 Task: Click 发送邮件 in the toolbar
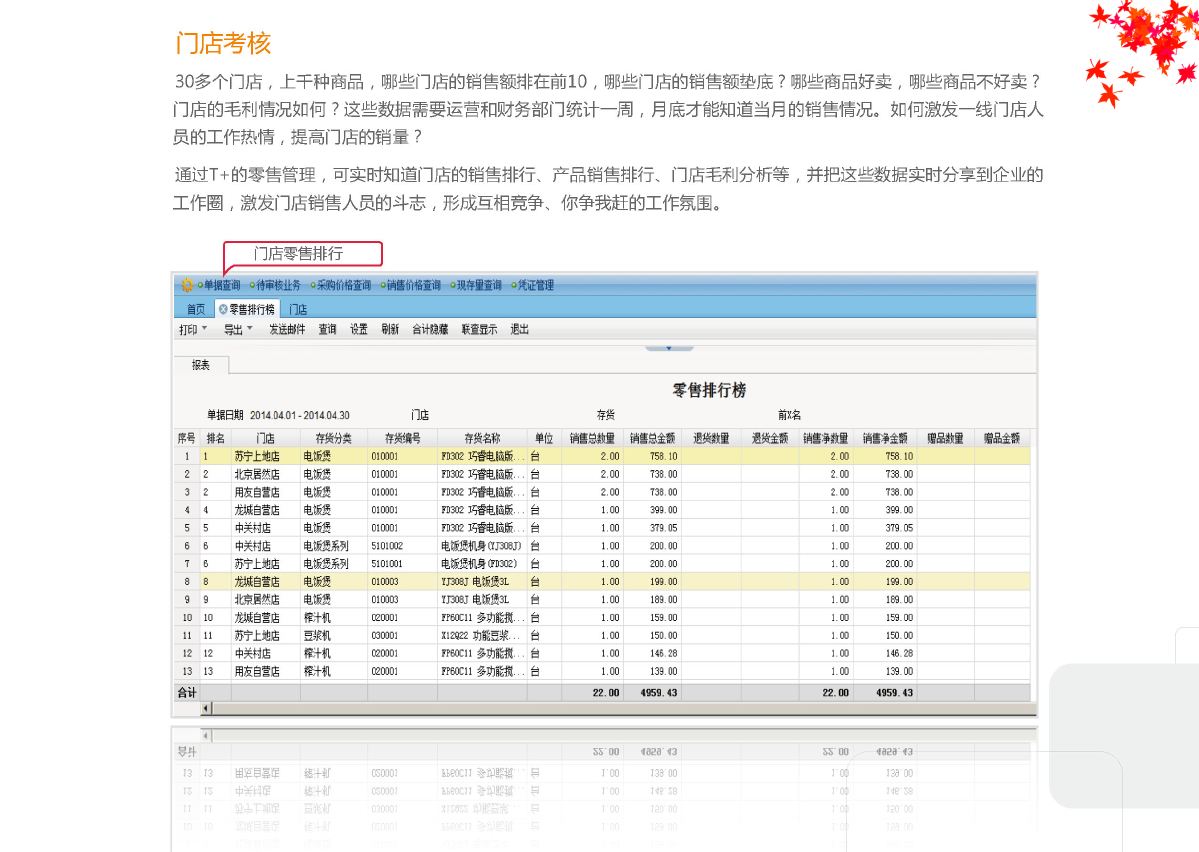point(287,329)
